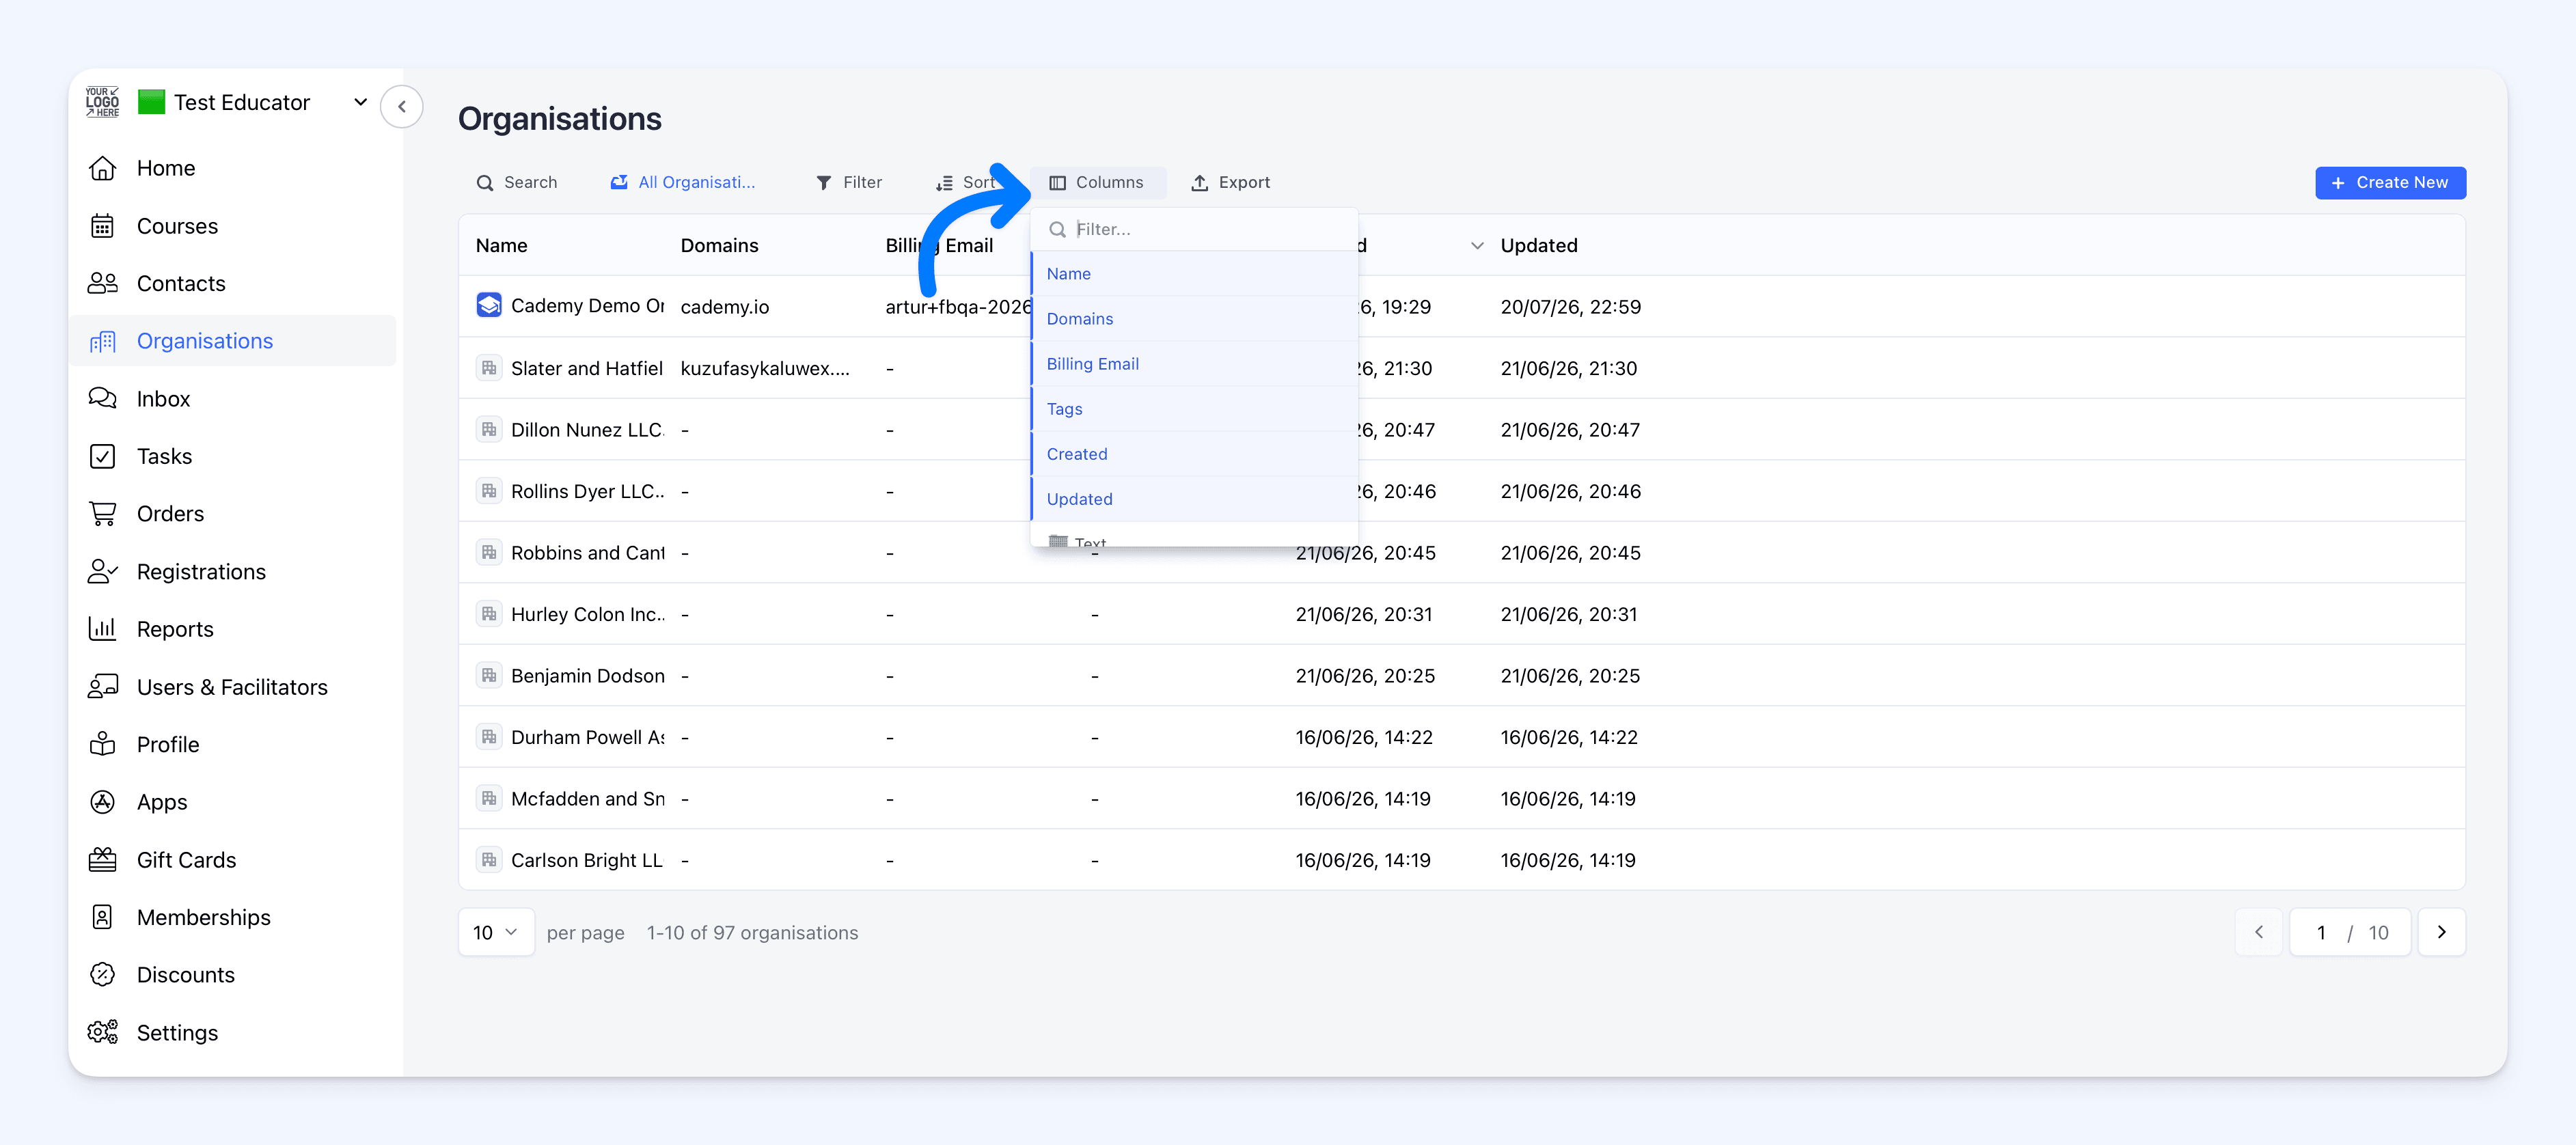Open the Apps icon in sidebar
2576x1145 pixels.
pyautogui.click(x=102, y=802)
